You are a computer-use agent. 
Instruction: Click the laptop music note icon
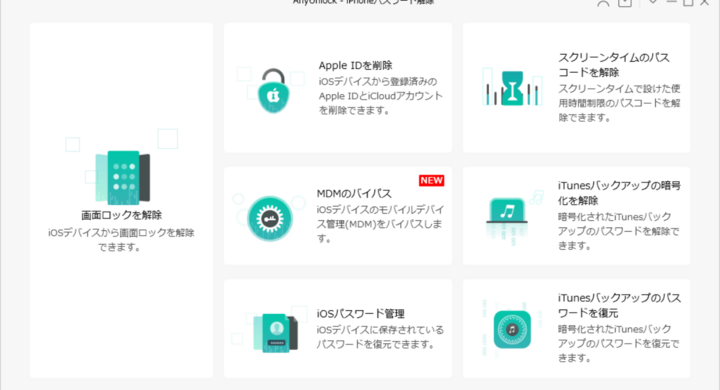507,212
